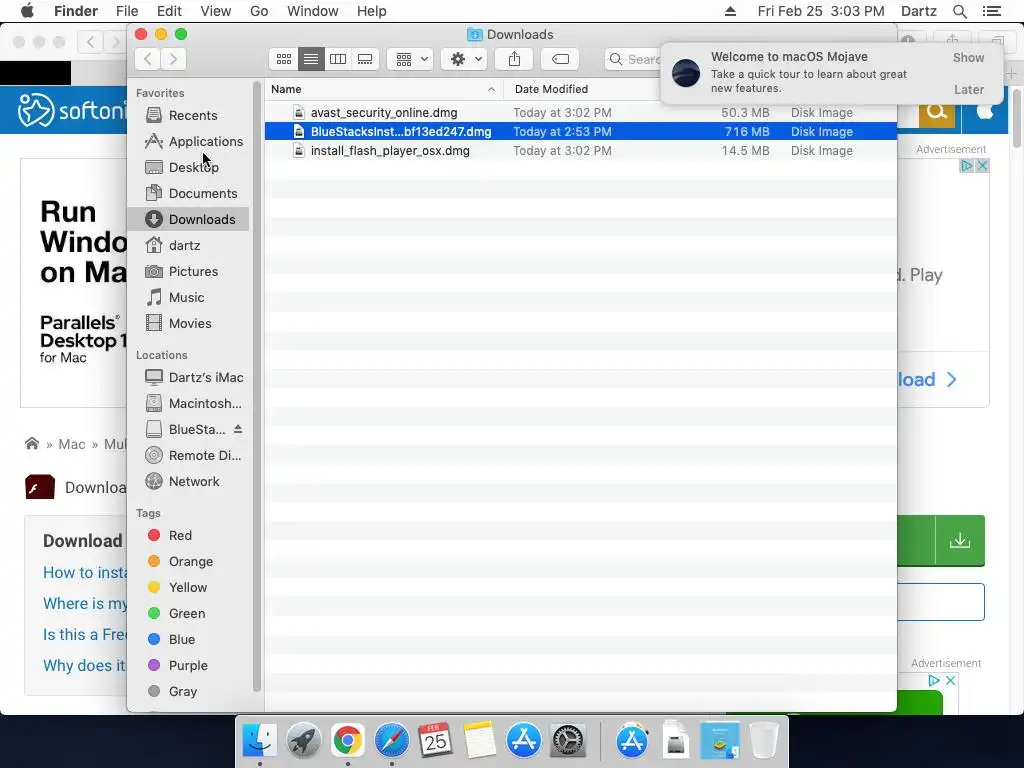Open Calendar from the Dock
This screenshot has height=768, width=1024.
coord(436,741)
